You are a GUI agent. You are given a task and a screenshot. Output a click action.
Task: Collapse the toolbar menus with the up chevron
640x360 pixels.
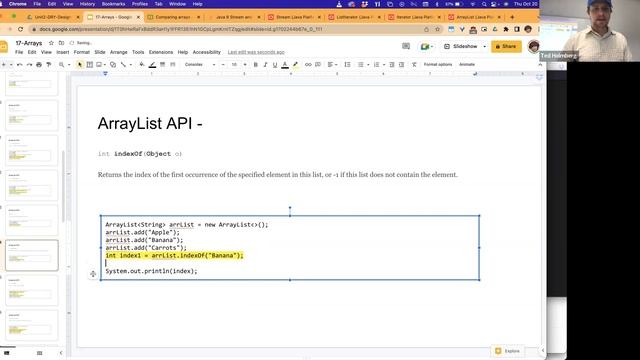point(540,64)
